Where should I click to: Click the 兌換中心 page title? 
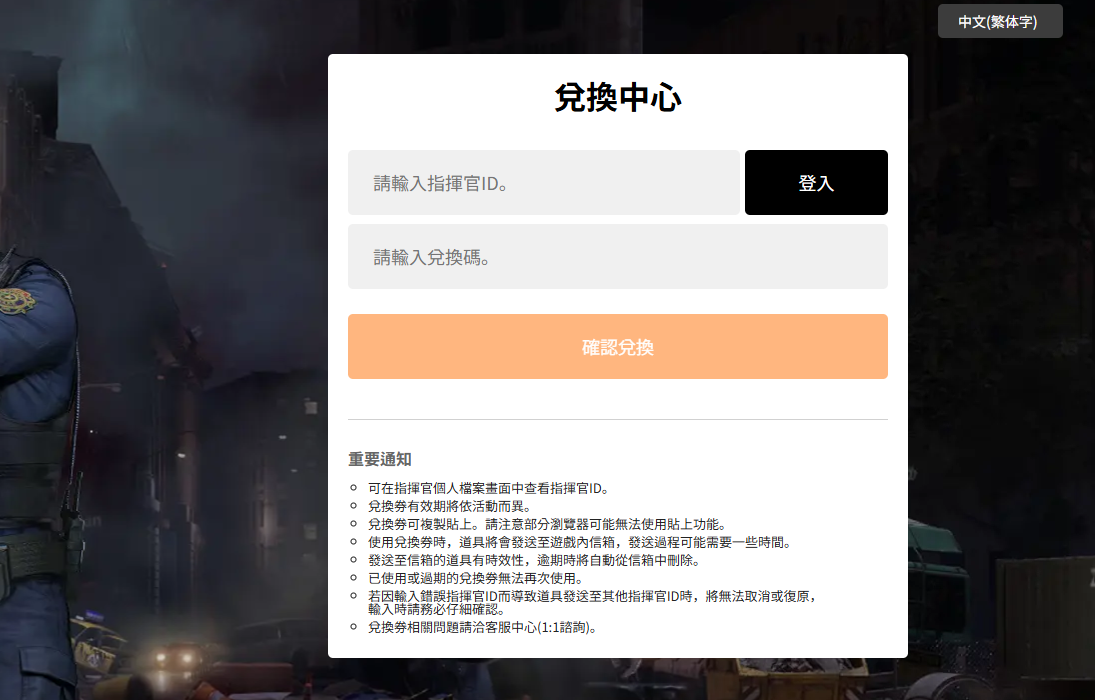(x=617, y=98)
